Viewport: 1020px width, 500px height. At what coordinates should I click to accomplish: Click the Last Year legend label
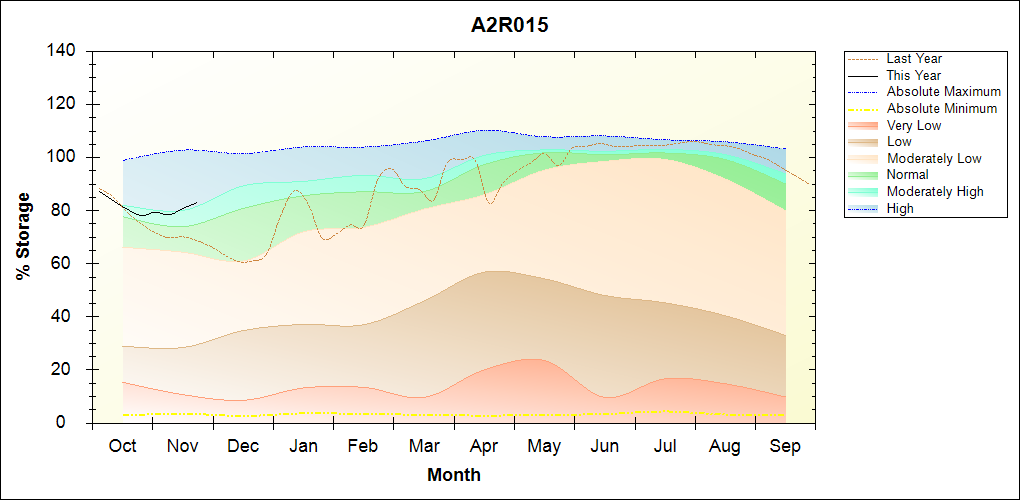point(914,59)
